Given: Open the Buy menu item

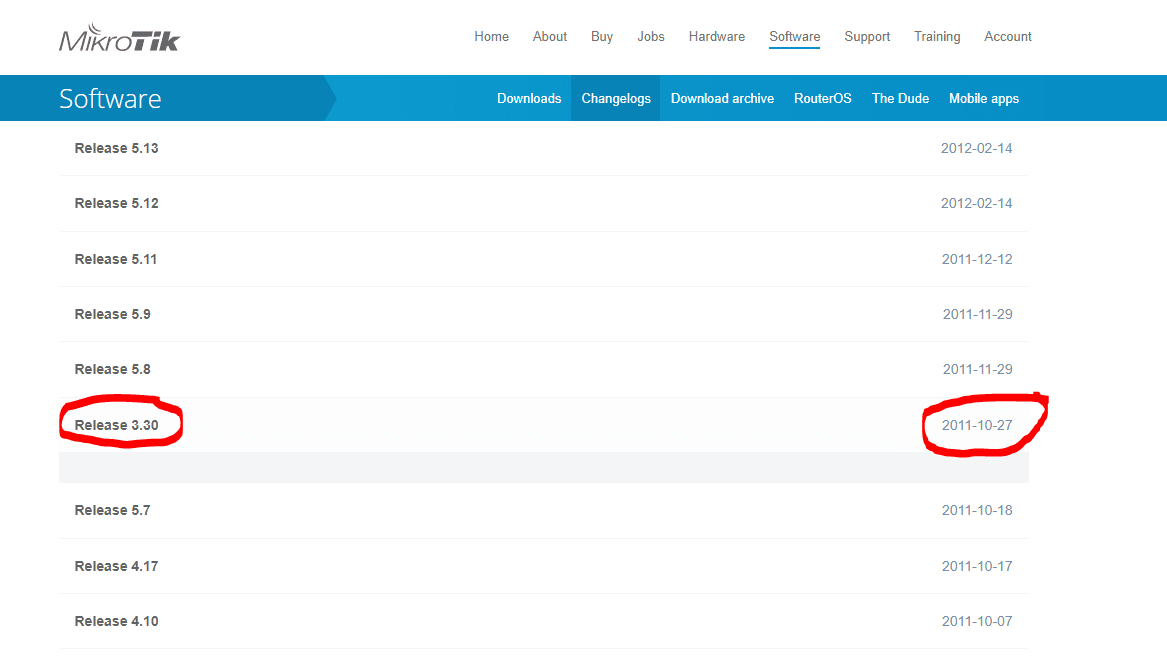Looking at the screenshot, I should 601,36.
